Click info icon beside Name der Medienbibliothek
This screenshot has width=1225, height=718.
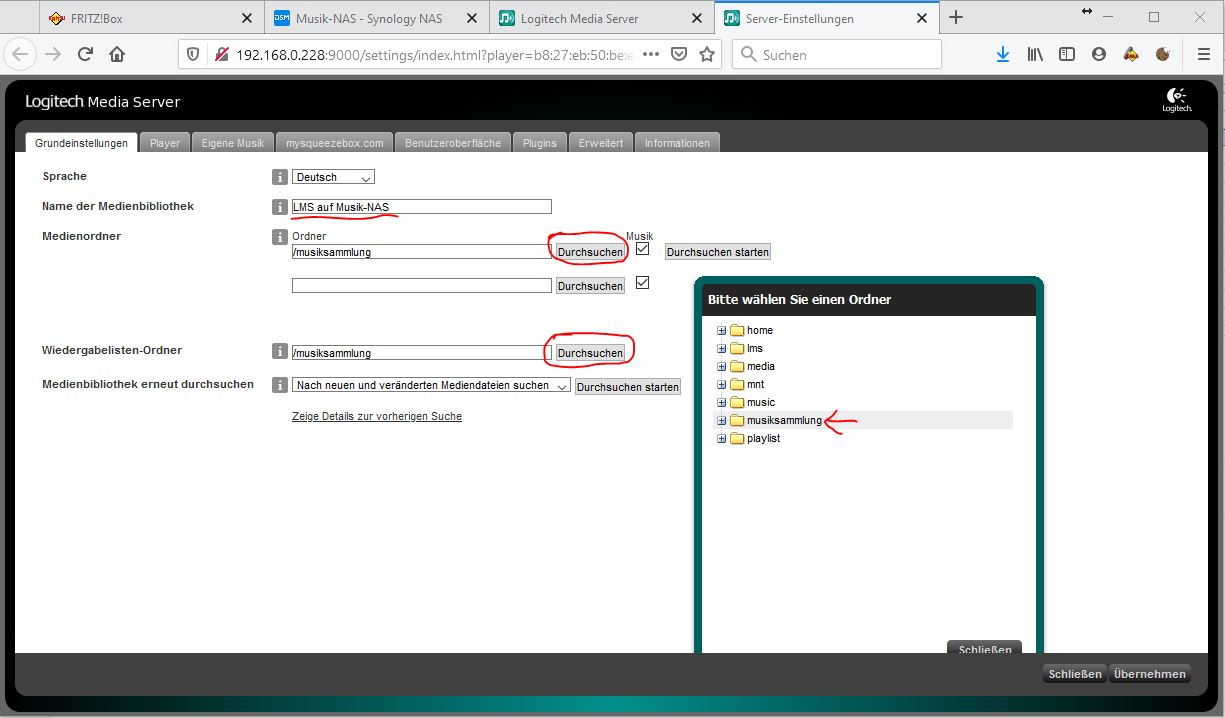coord(280,207)
